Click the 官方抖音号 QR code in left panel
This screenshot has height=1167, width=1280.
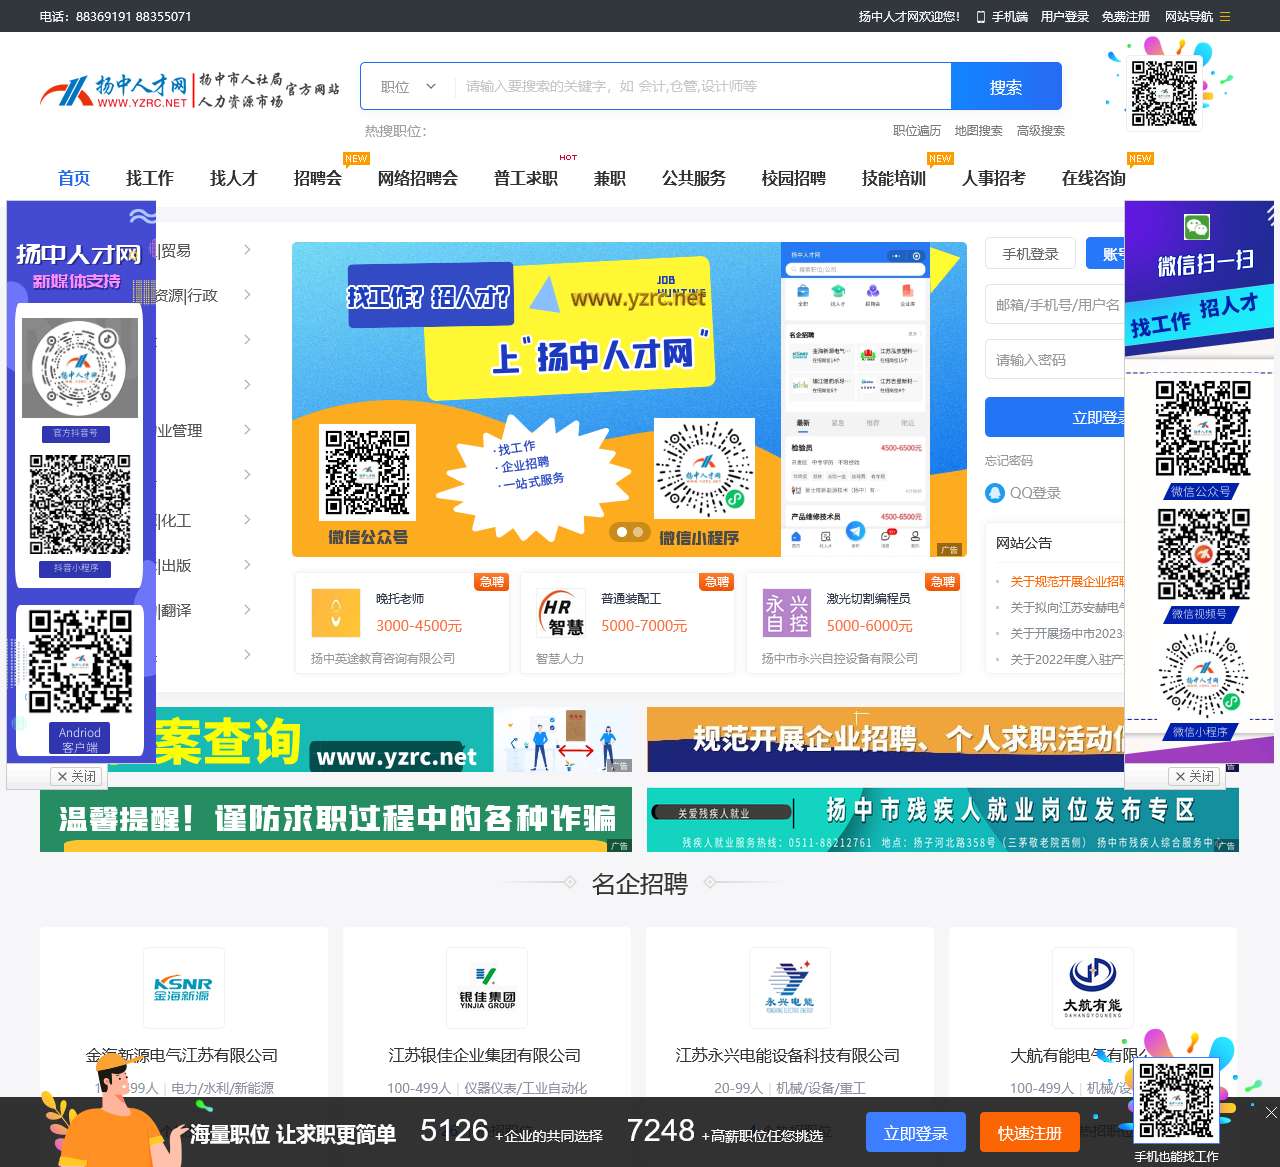pyautogui.click(x=80, y=368)
